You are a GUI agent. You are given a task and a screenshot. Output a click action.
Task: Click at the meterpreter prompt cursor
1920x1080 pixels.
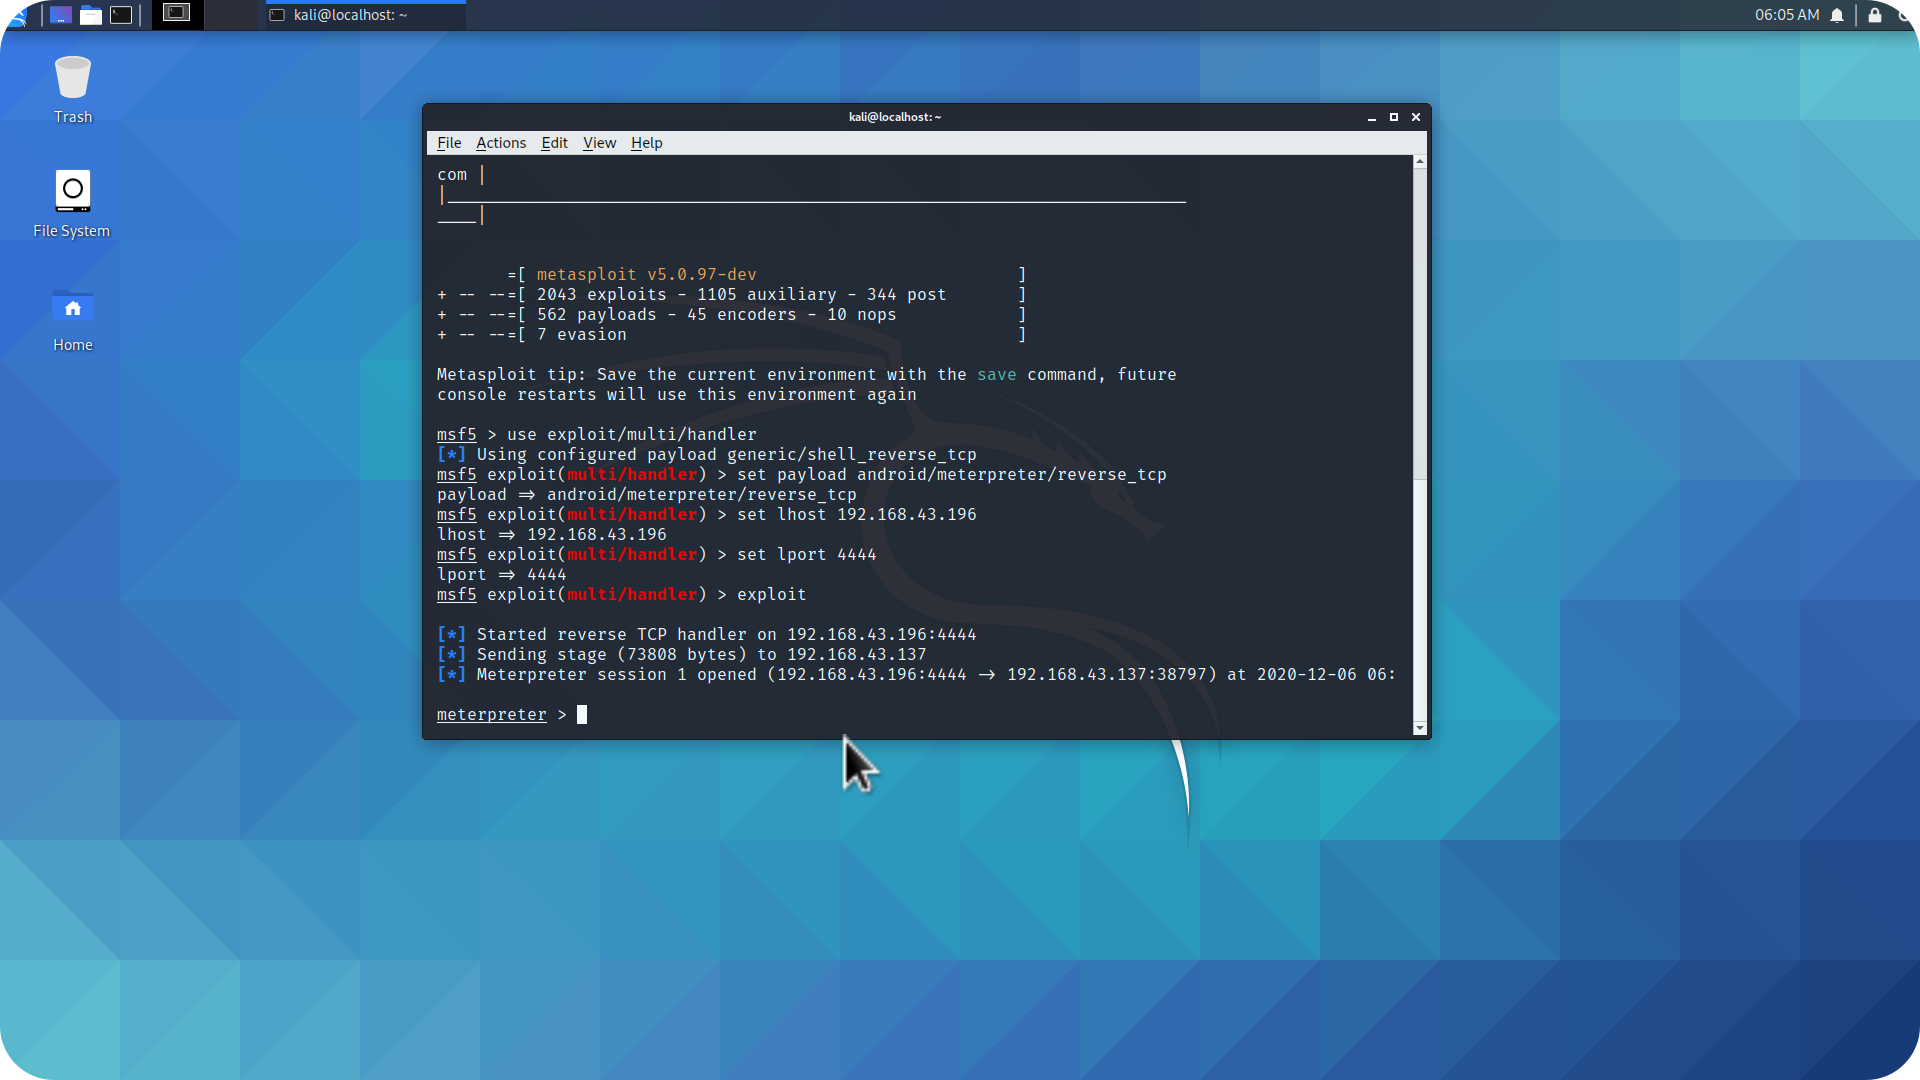click(582, 714)
